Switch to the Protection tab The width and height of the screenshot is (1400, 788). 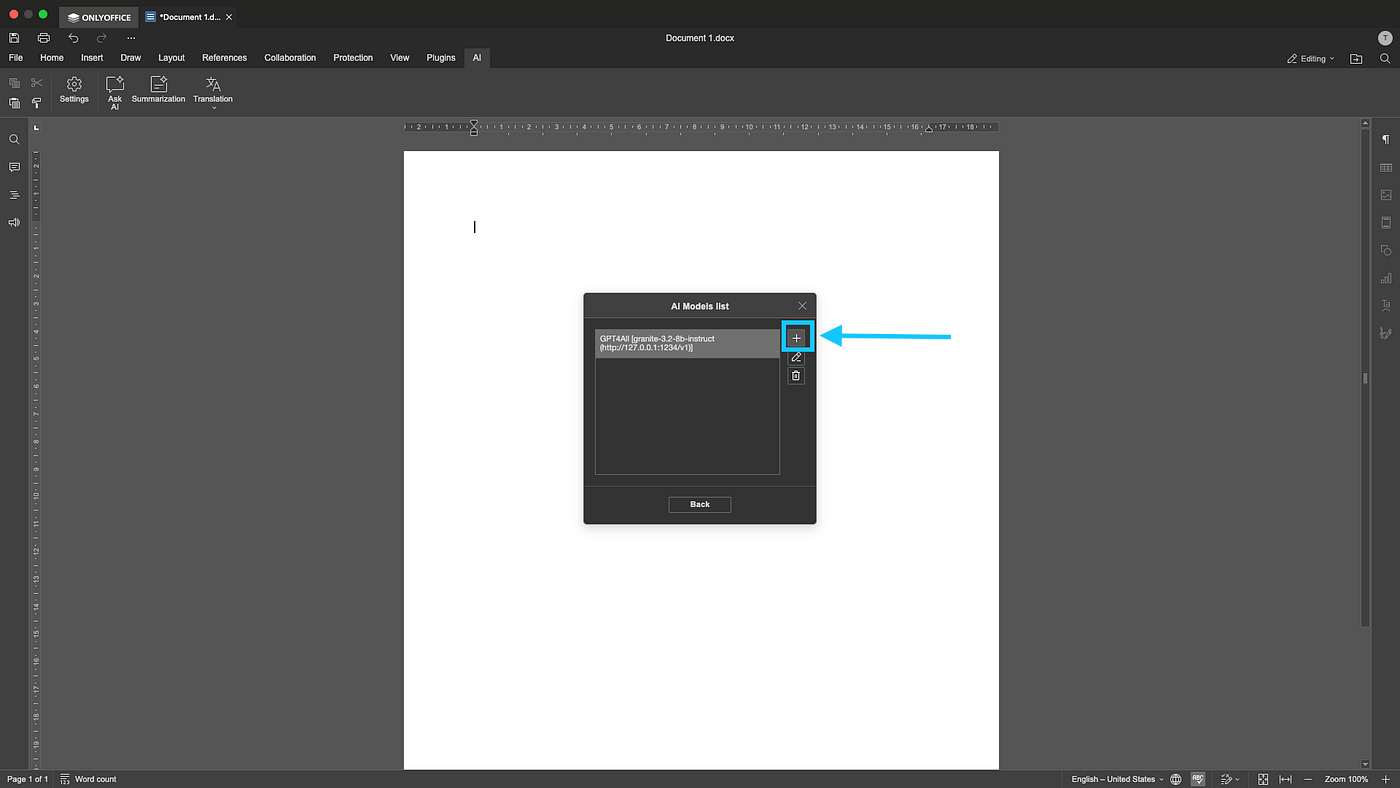(x=353, y=58)
